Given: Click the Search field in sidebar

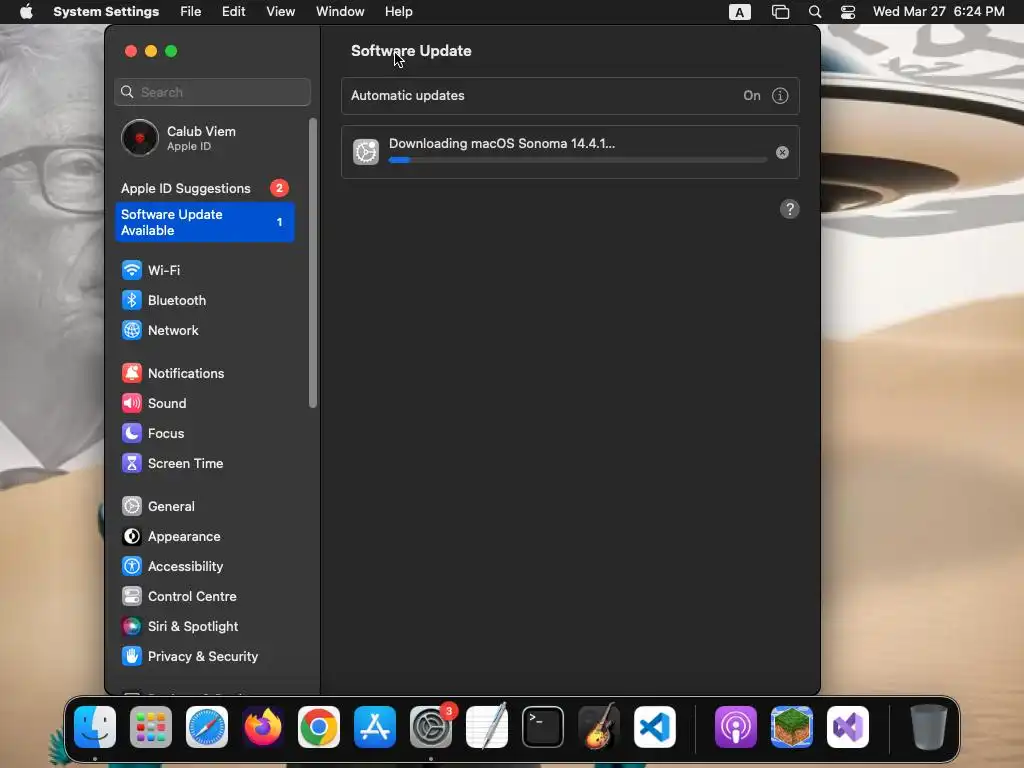Looking at the screenshot, I should [x=212, y=92].
